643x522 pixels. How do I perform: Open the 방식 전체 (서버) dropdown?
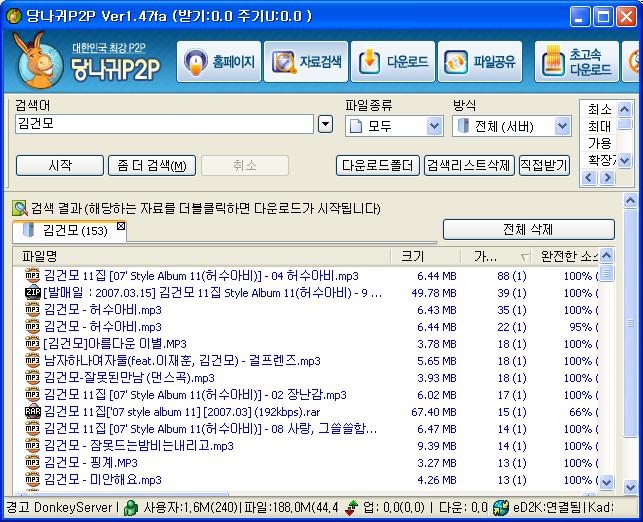(563, 126)
